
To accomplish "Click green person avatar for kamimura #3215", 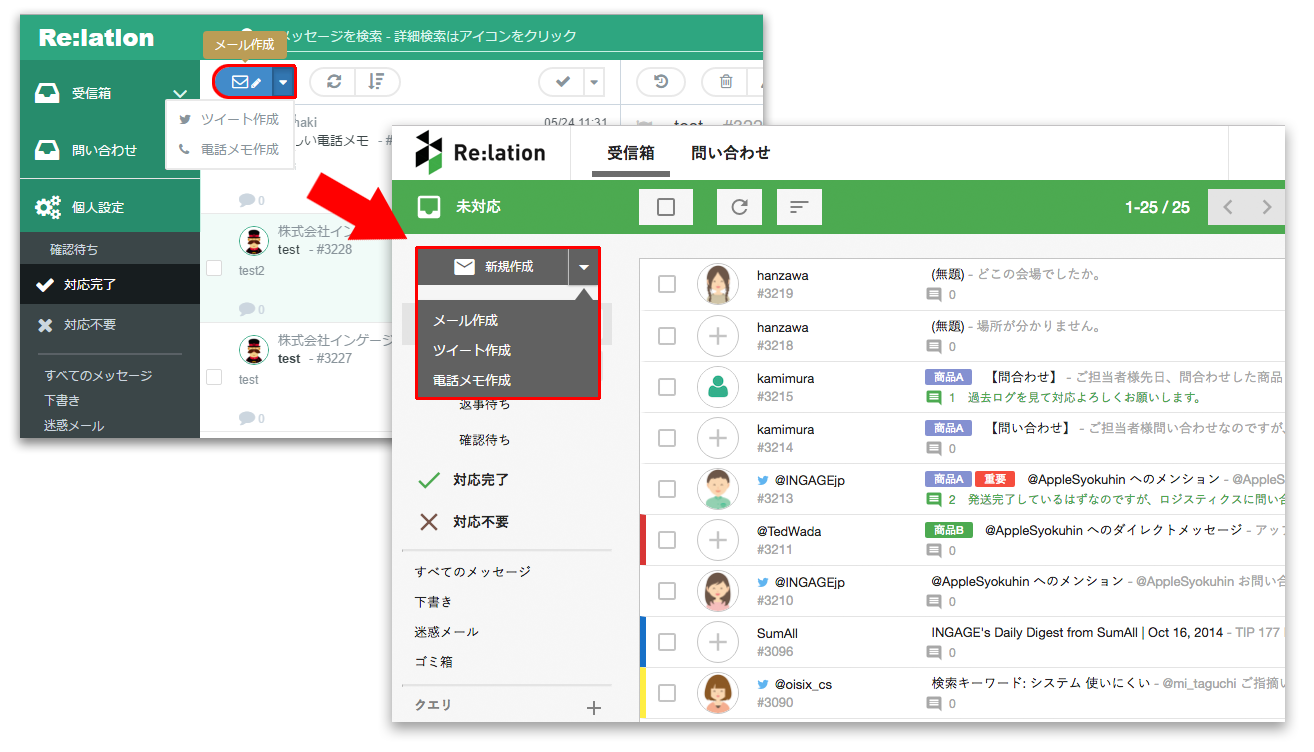I will 717,387.
